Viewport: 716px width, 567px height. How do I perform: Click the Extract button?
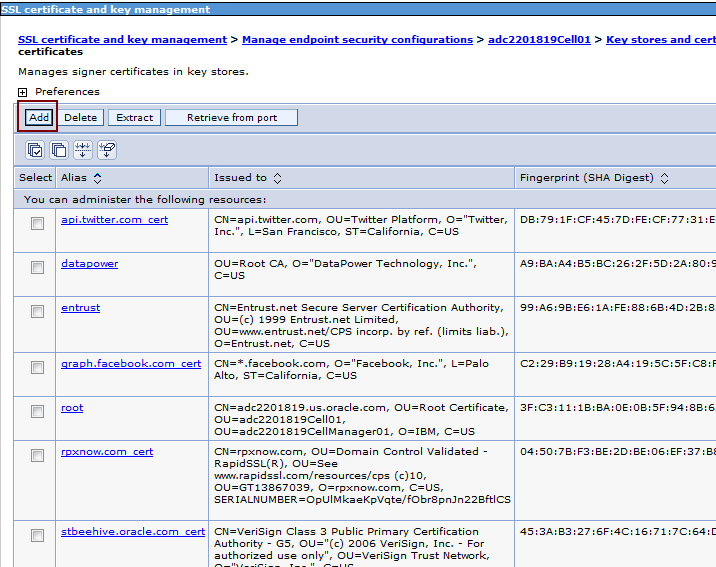[x=135, y=117]
